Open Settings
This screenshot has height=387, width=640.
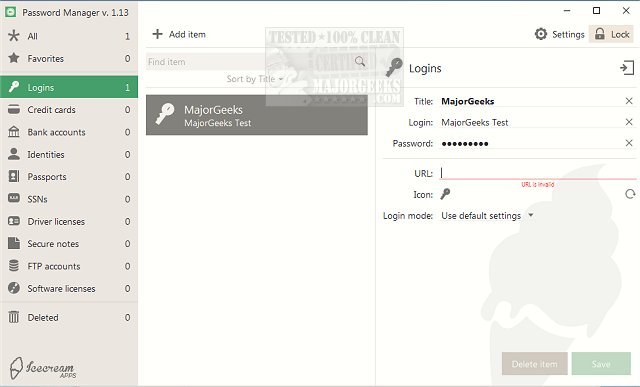coord(560,34)
